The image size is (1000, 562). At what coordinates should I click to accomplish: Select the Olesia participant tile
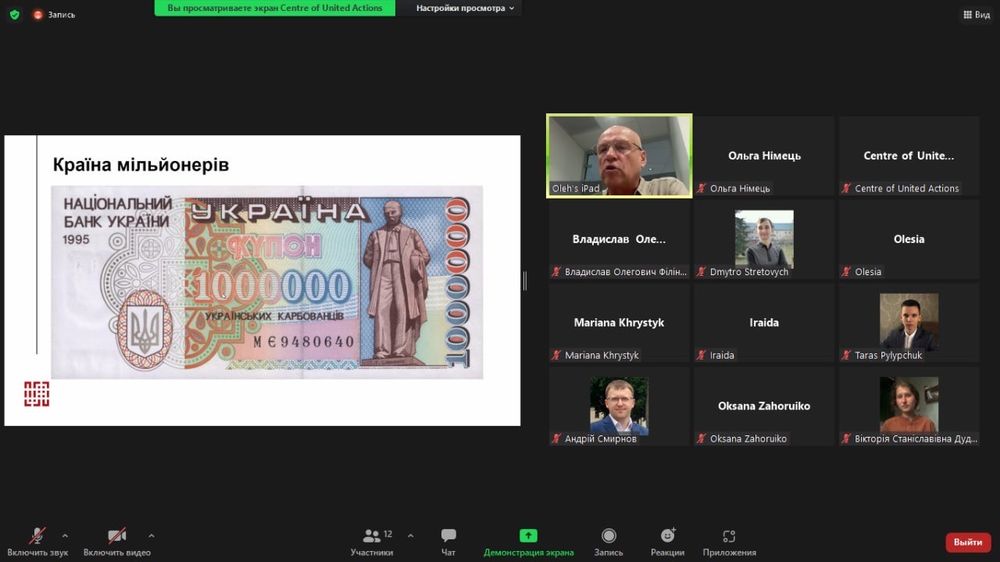[909, 239]
